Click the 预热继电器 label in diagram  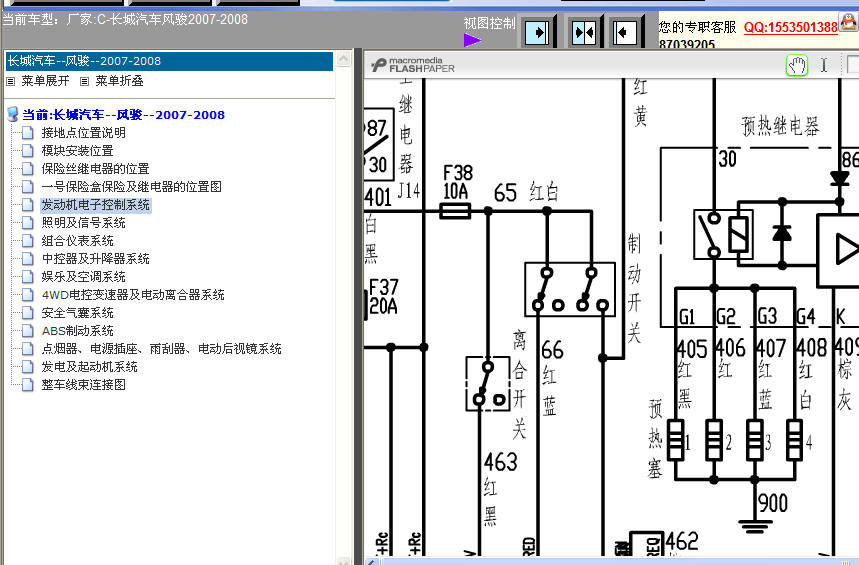[x=780, y=126]
